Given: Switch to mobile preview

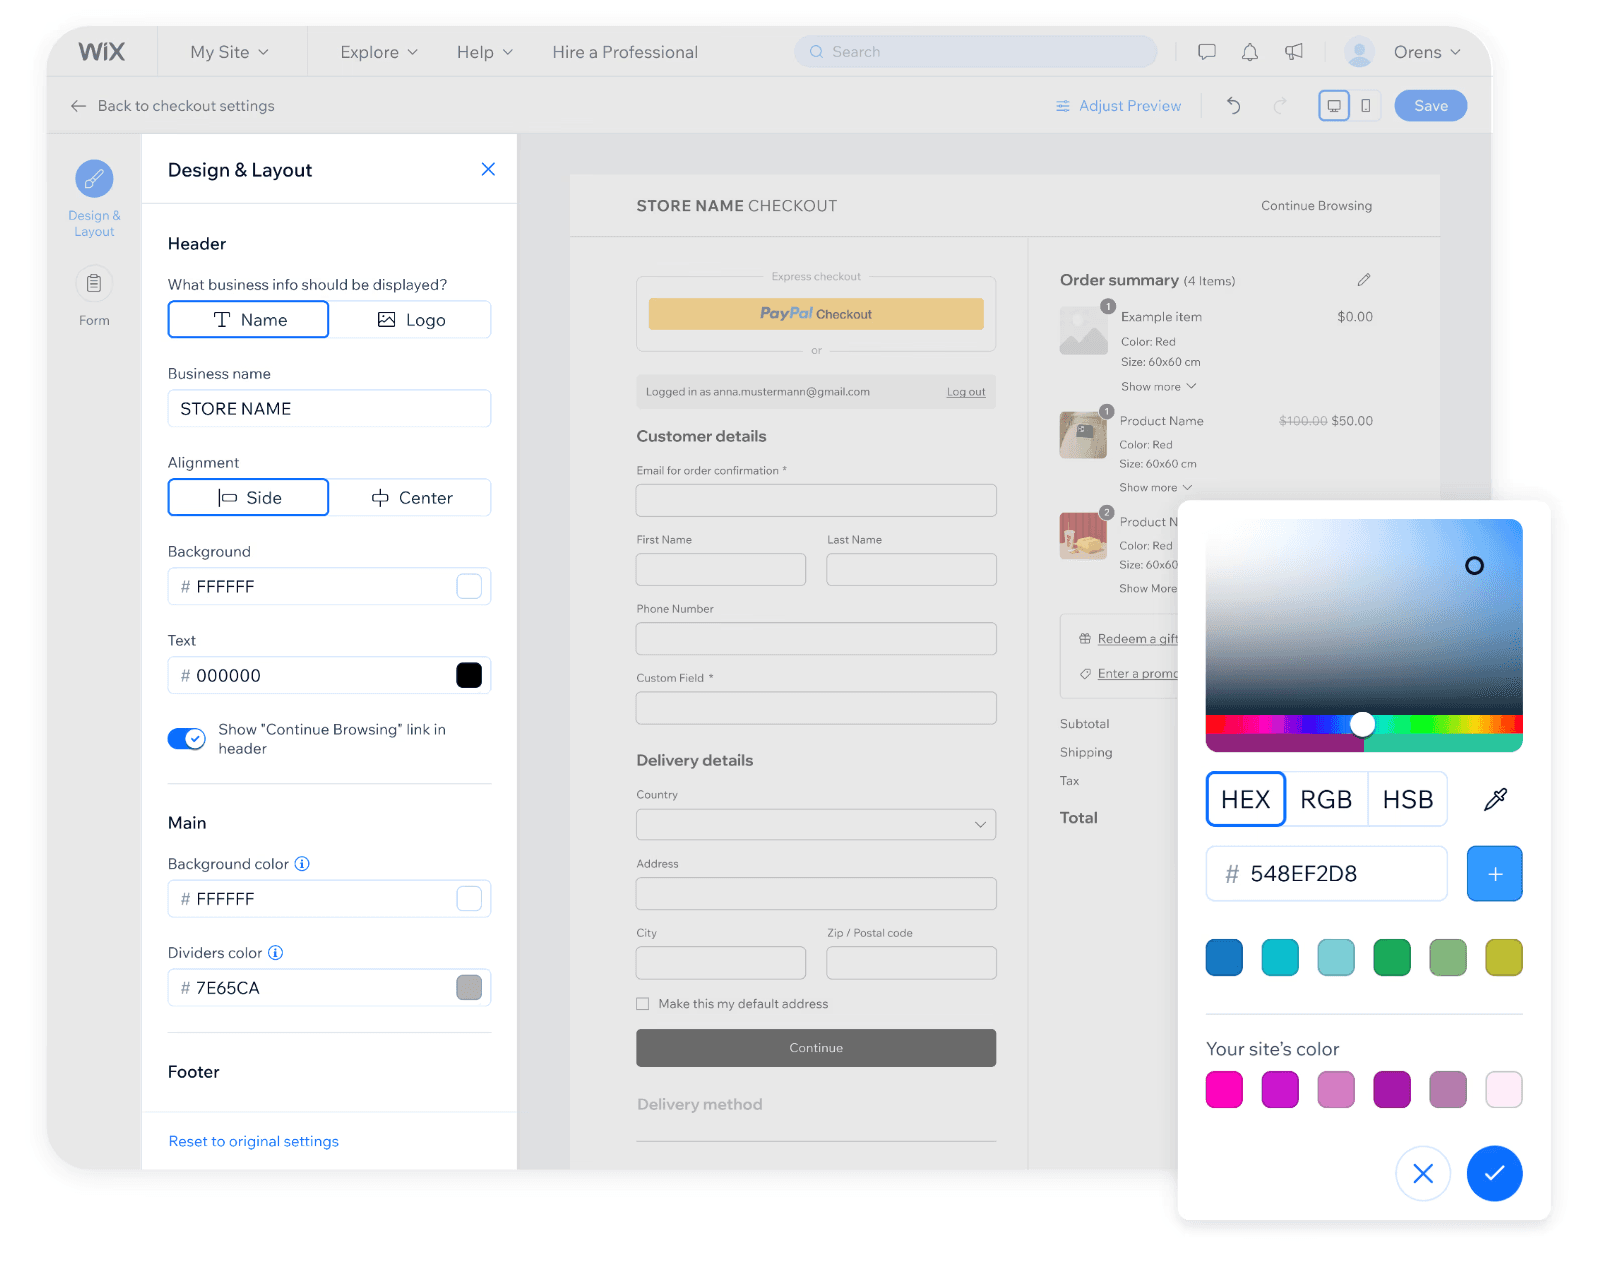Looking at the screenshot, I should 1366,106.
